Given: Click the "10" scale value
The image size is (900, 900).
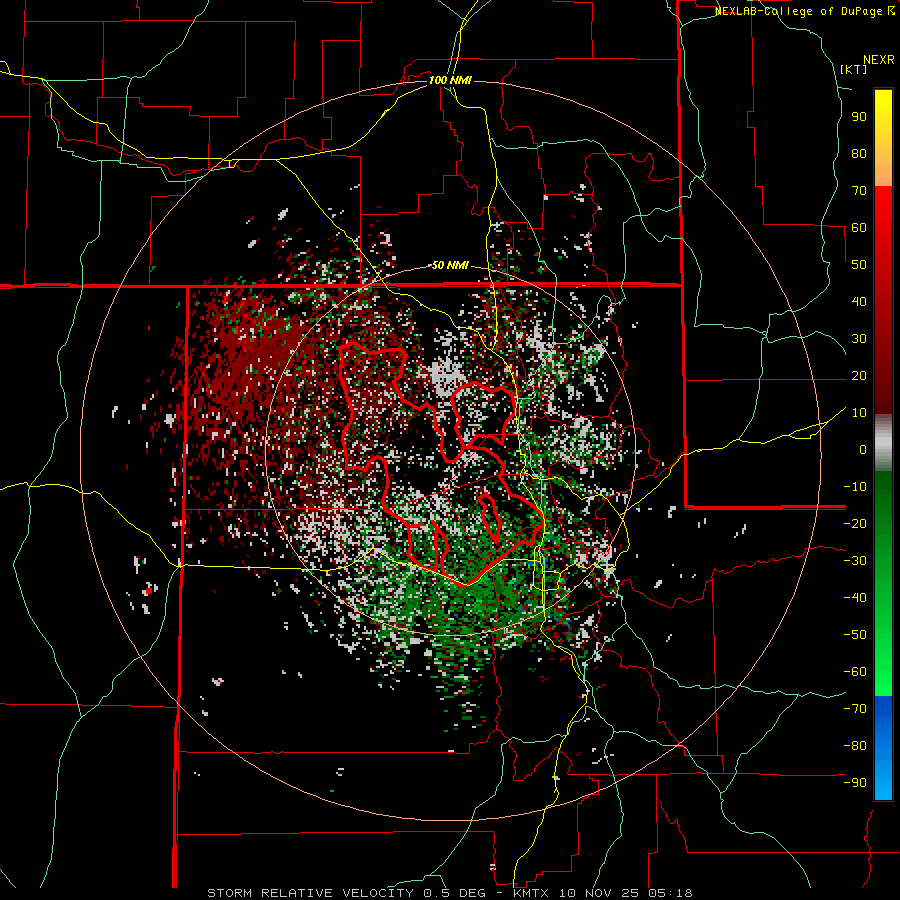Looking at the screenshot, I should pyautogui.click(x=859, y=413).
